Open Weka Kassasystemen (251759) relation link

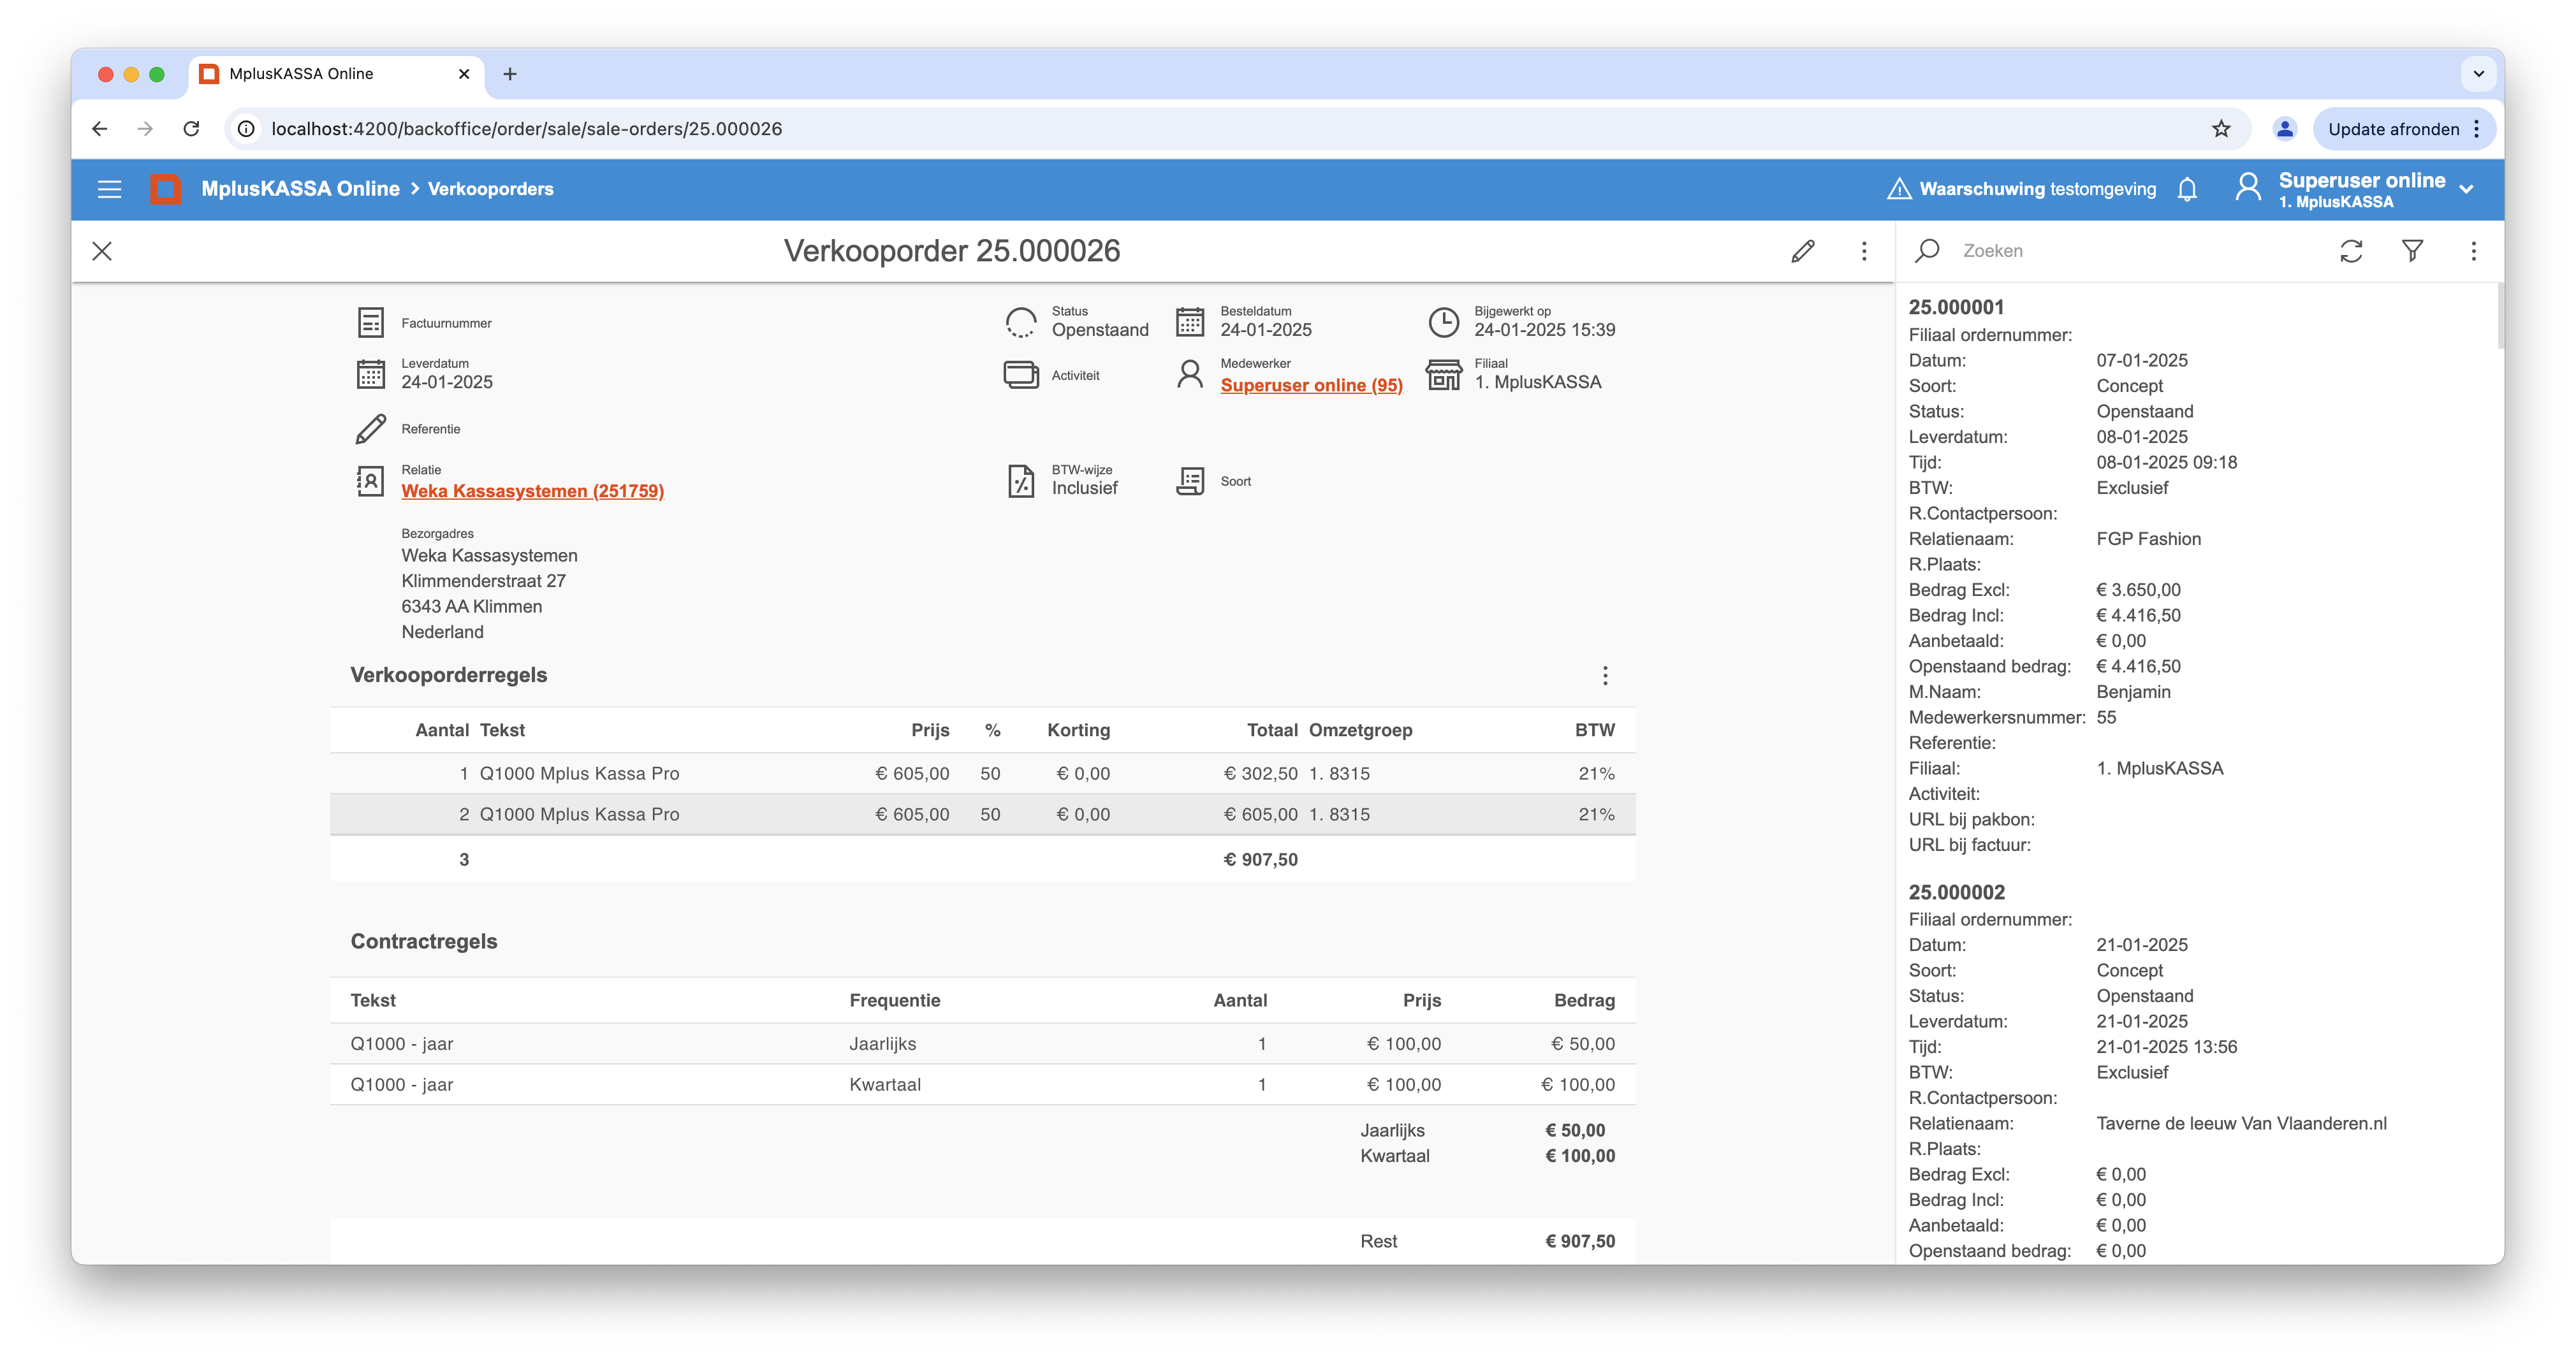tap(532, 491)
